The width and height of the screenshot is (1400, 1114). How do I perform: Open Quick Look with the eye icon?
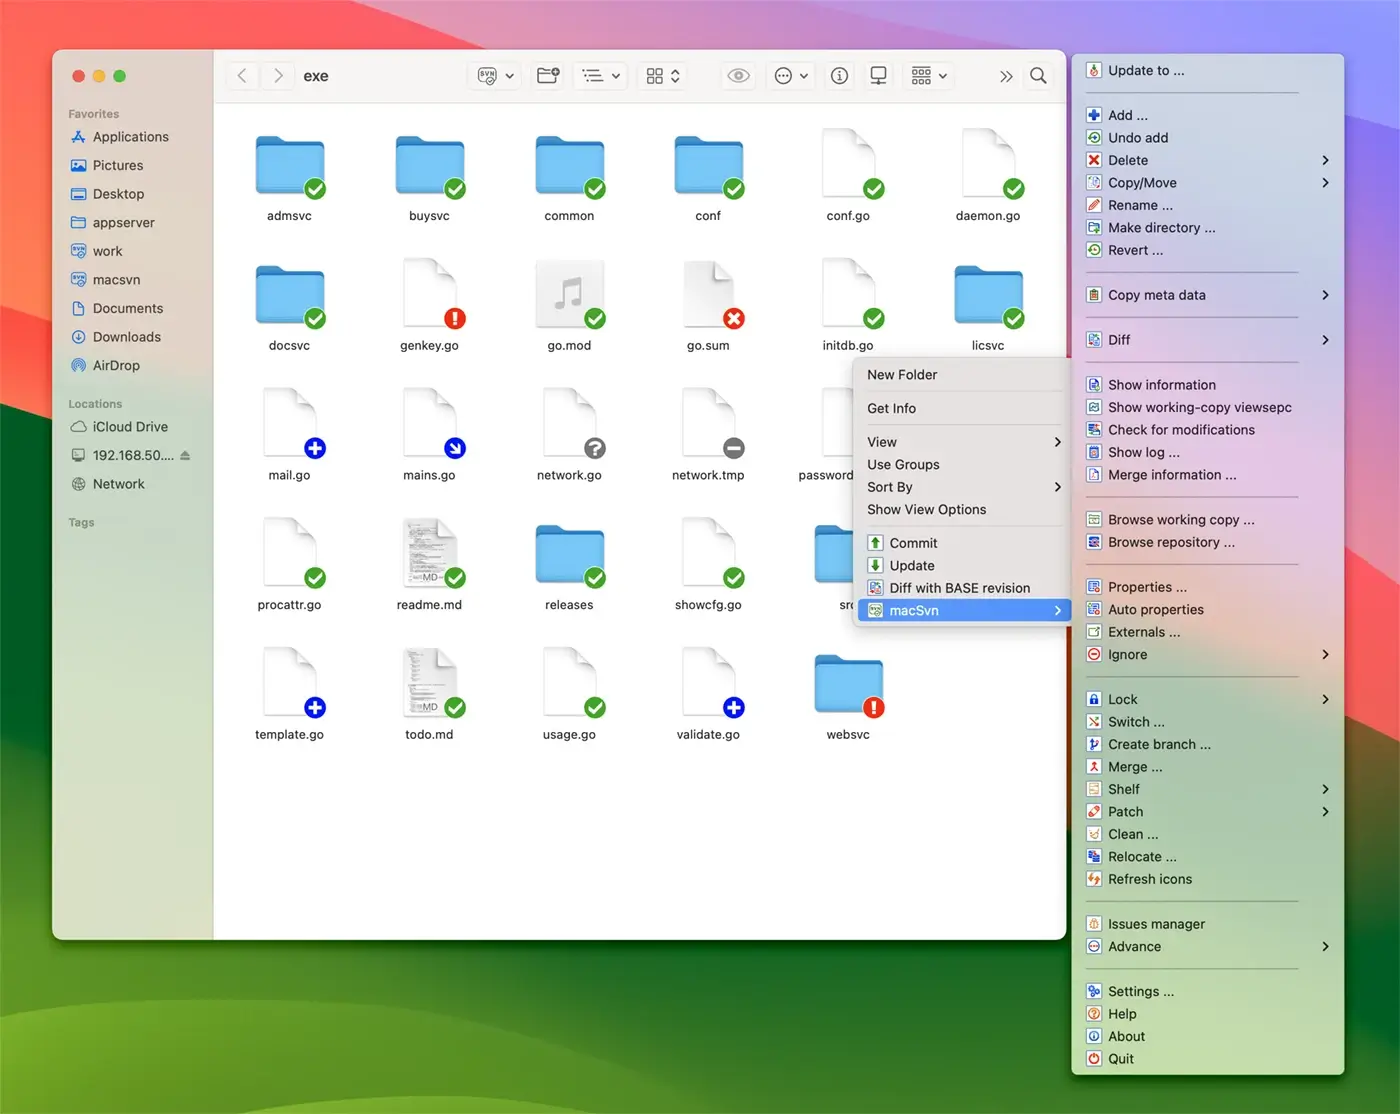coord(738,75)
